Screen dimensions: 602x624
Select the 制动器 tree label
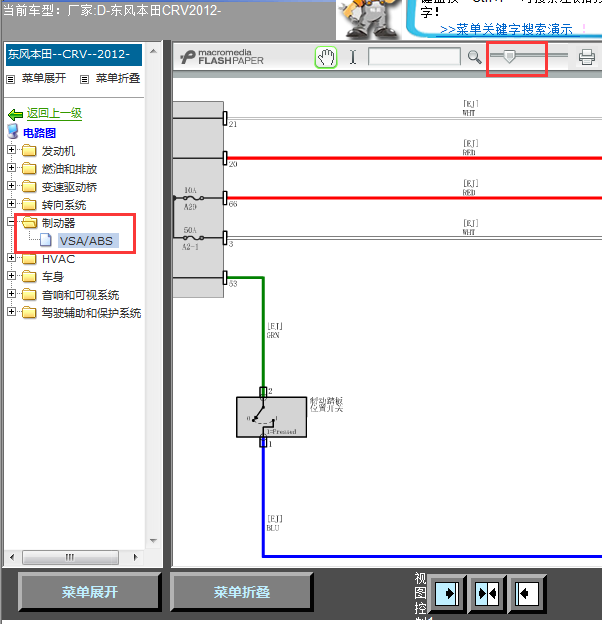(58, 223)
